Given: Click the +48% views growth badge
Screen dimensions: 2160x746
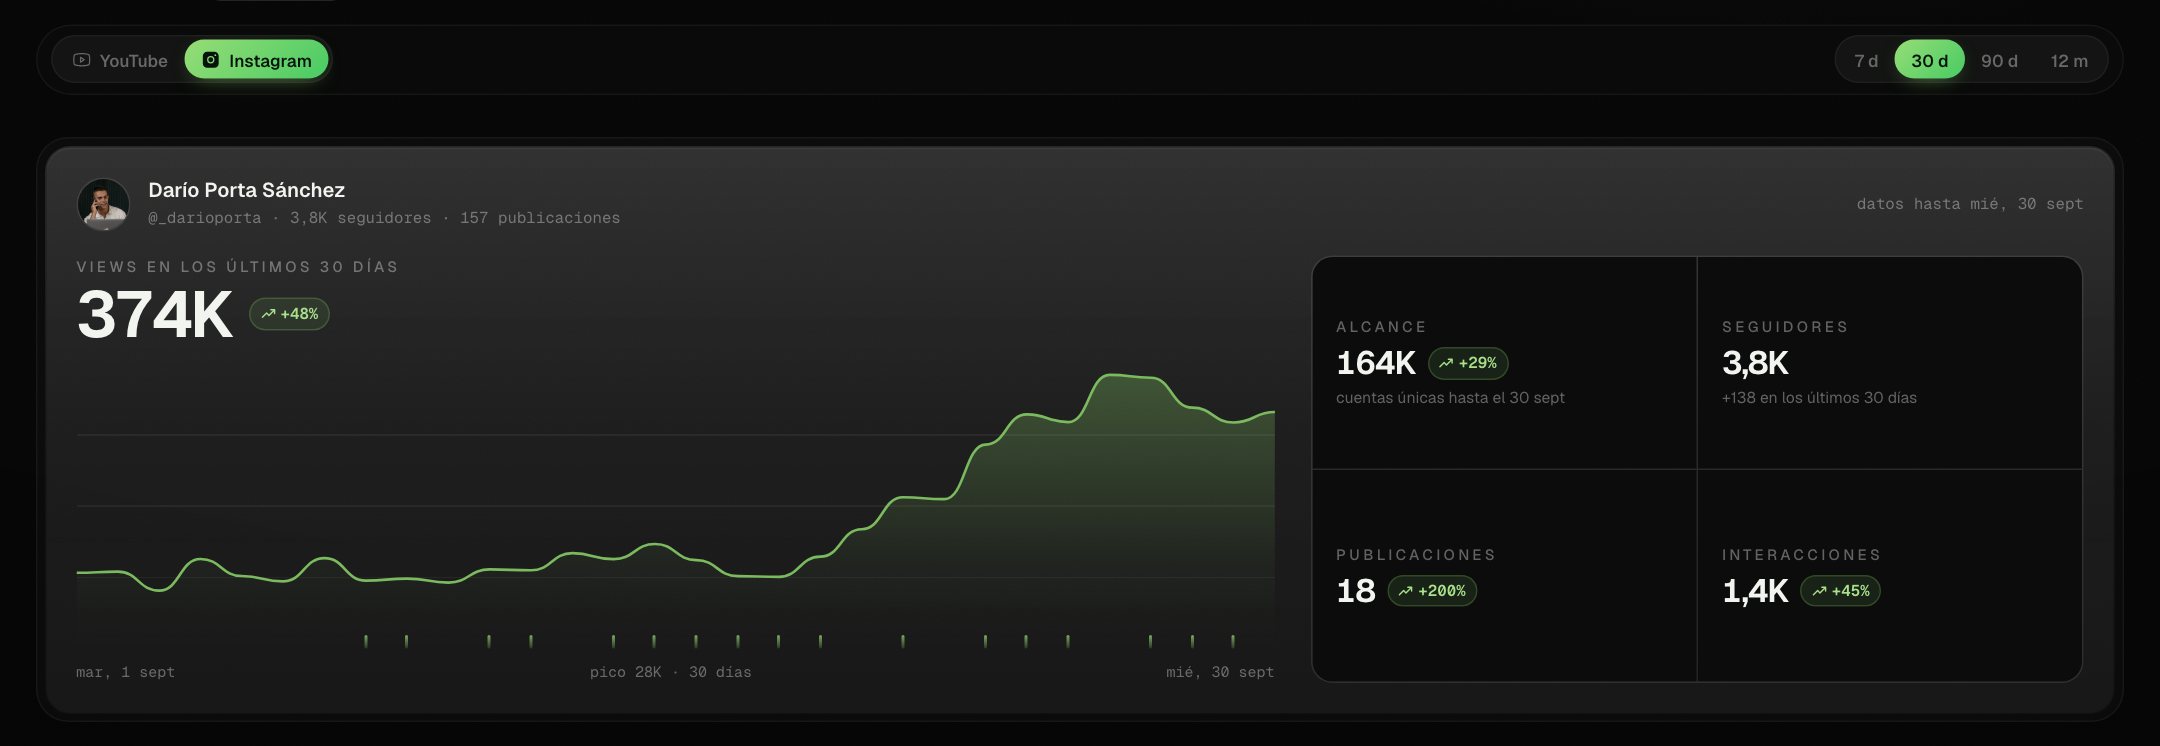Looking at the screenshot, I should 289,314.
